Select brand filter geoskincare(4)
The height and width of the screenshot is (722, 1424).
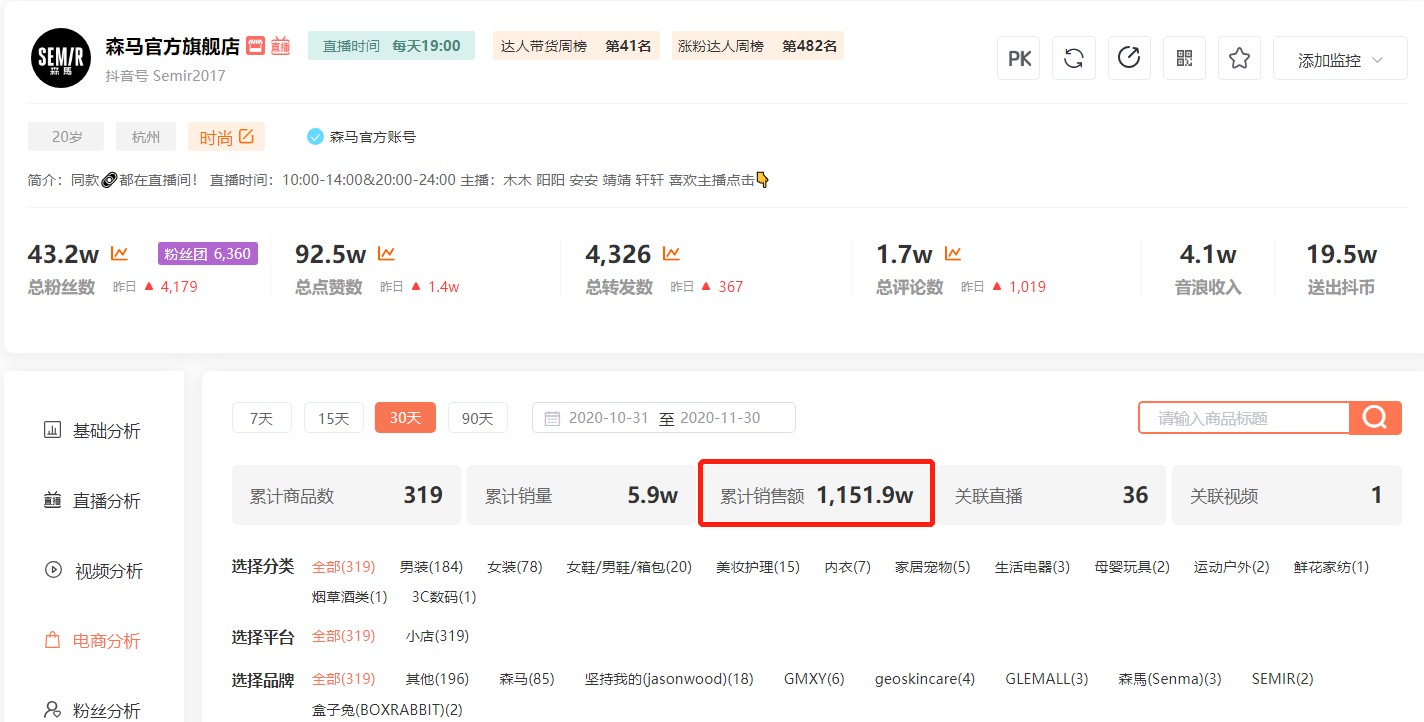pyautogui.click(x=925, y=679)
